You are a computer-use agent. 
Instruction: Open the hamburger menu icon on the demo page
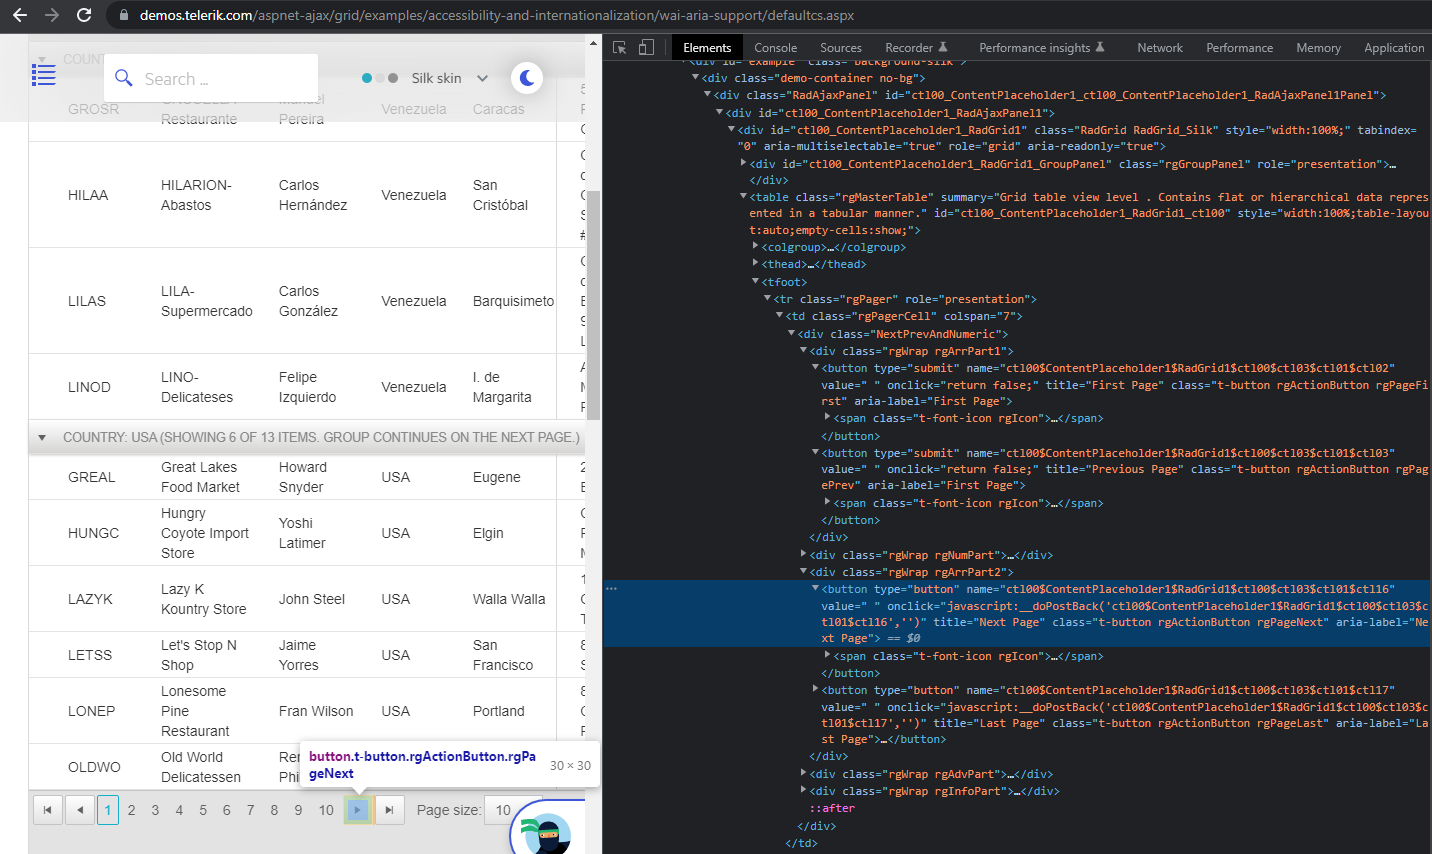[x=44, y=76]
